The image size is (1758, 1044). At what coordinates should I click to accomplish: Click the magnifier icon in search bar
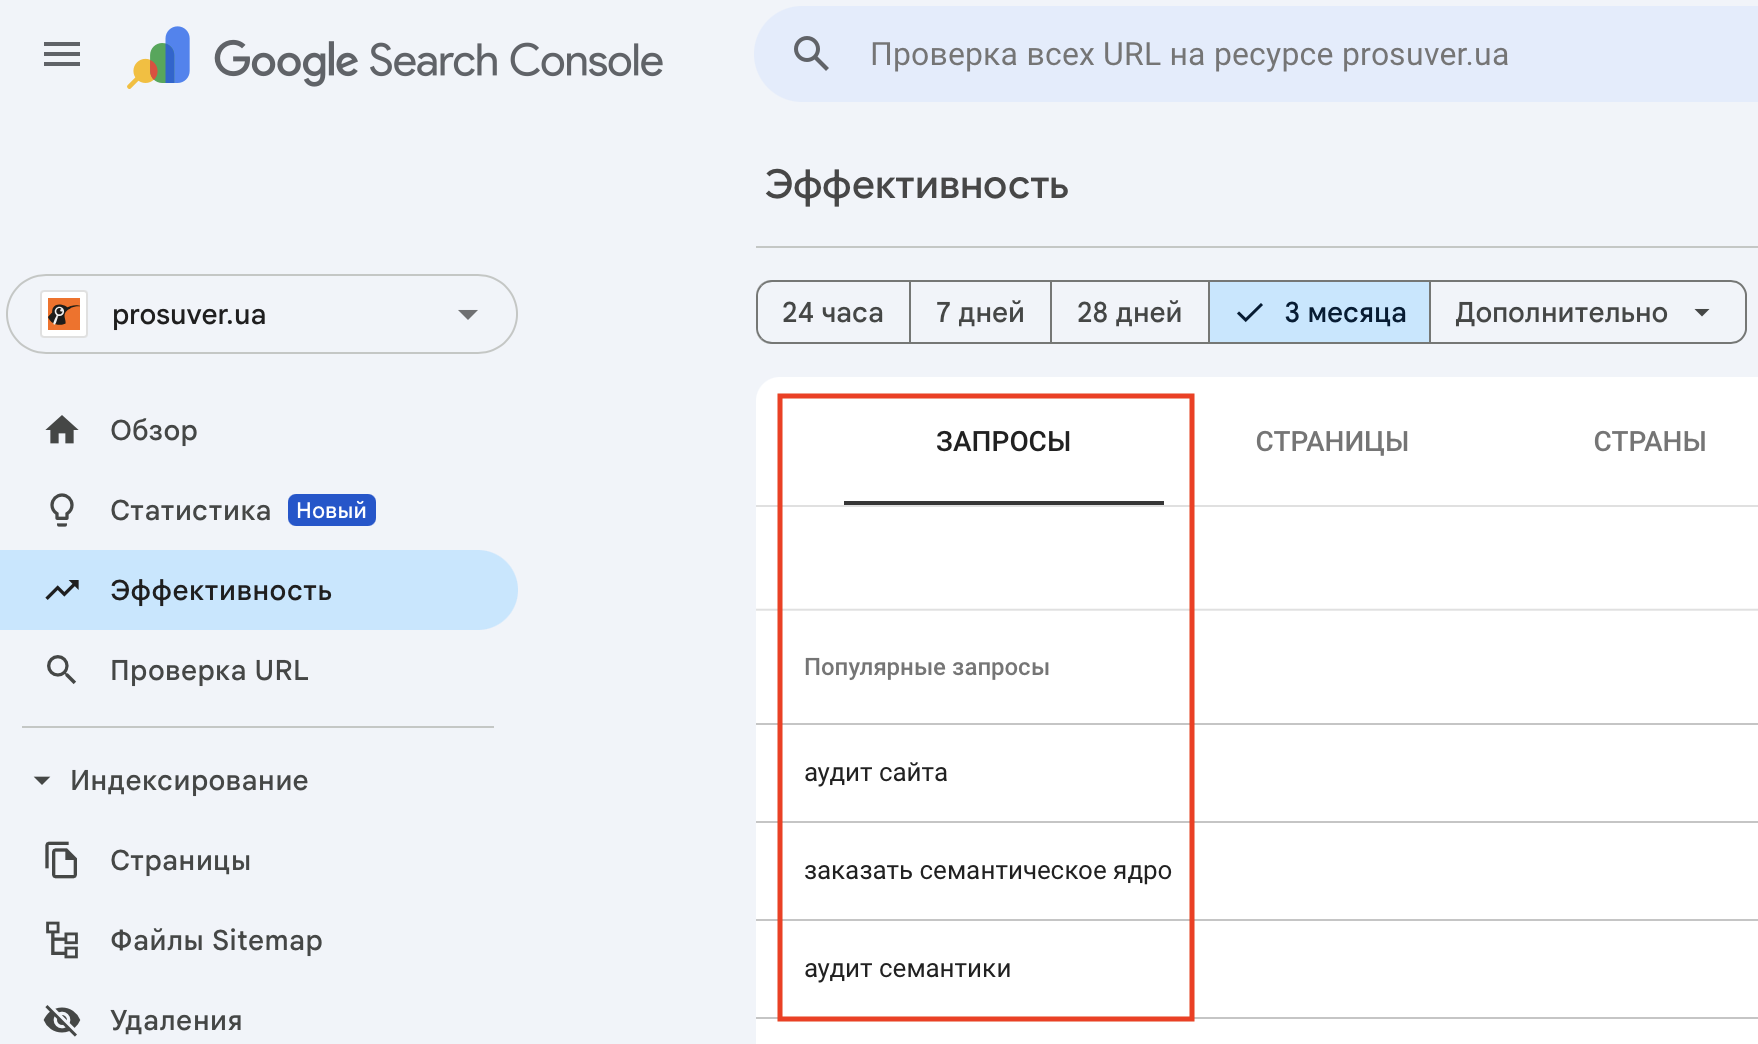[810, 54]
